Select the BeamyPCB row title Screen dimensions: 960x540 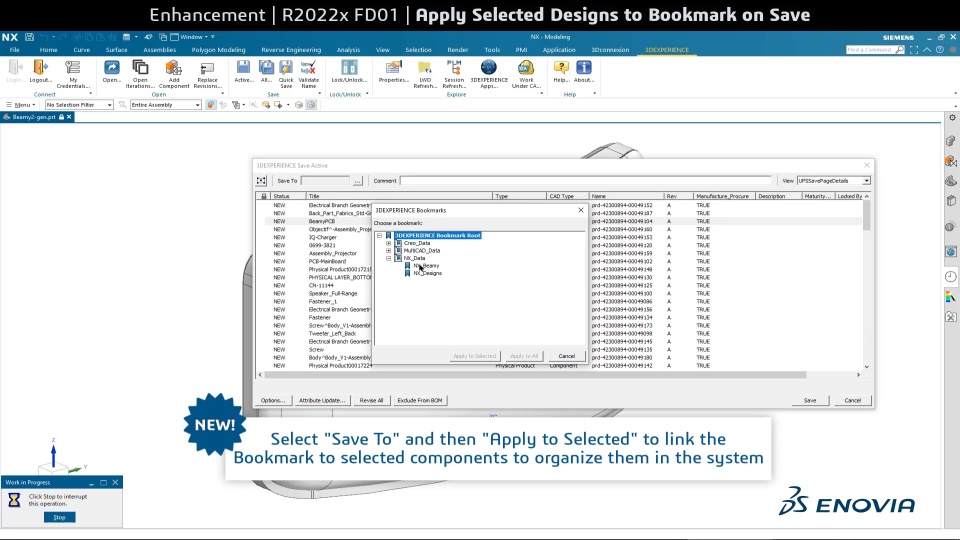coord(321,221)
